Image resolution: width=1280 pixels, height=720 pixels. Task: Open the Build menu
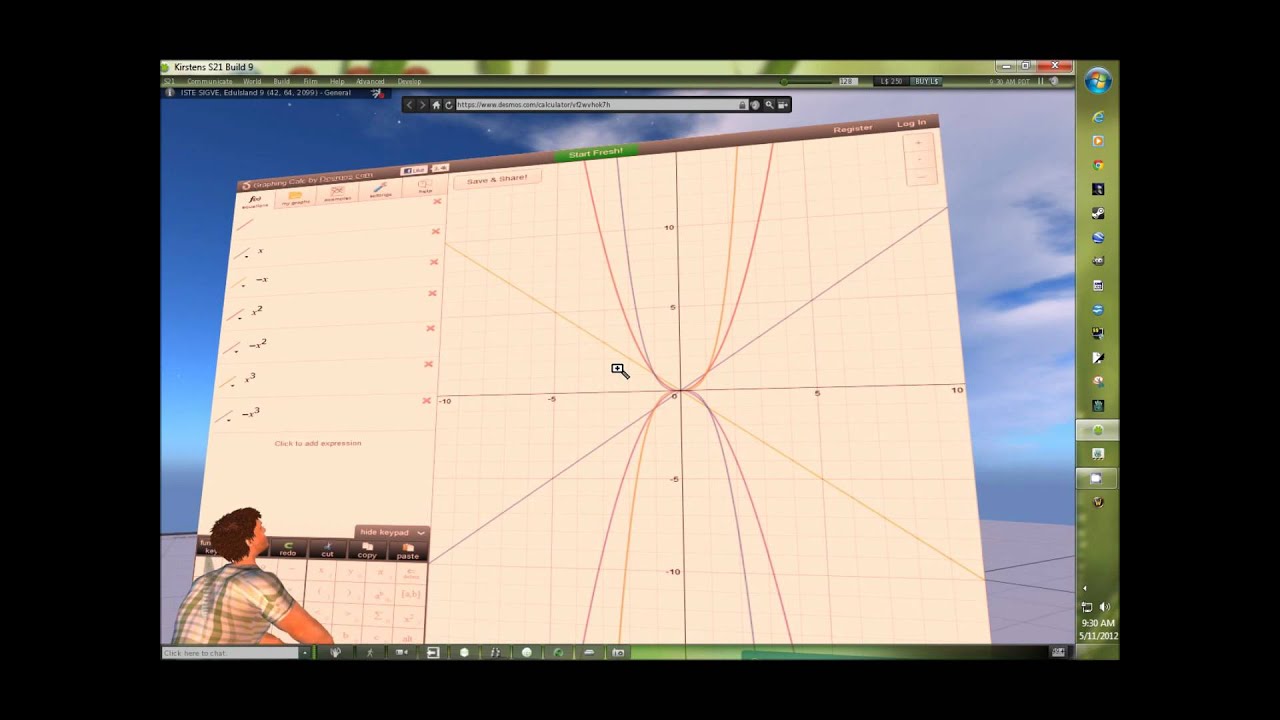(282, 81)
